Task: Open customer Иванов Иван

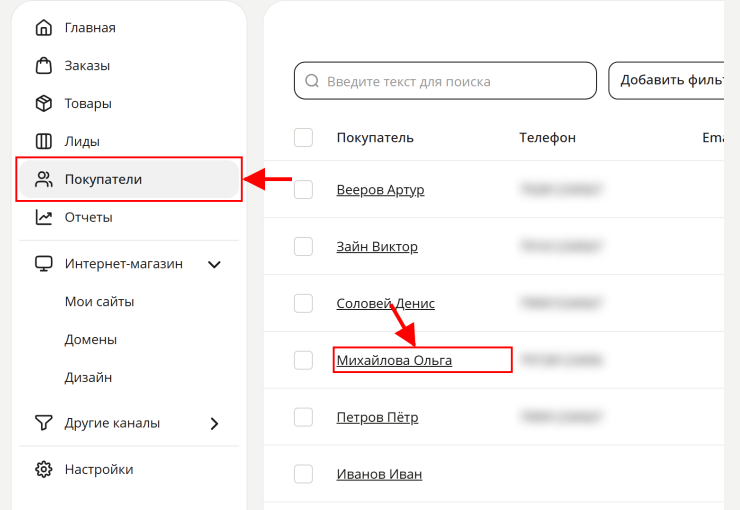Action: (x=379, y=474)
